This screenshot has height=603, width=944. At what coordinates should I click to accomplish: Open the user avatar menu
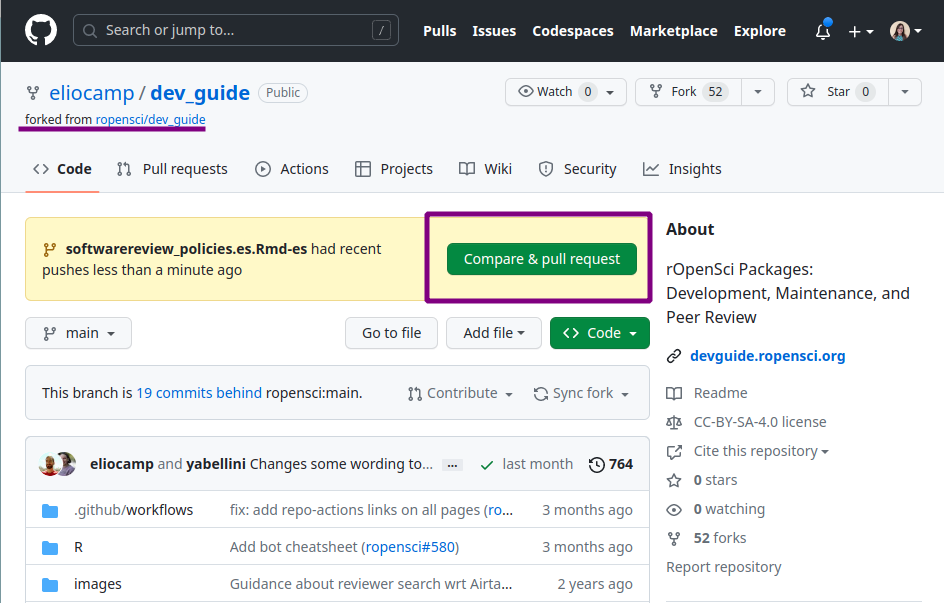[x=905, y=31]
